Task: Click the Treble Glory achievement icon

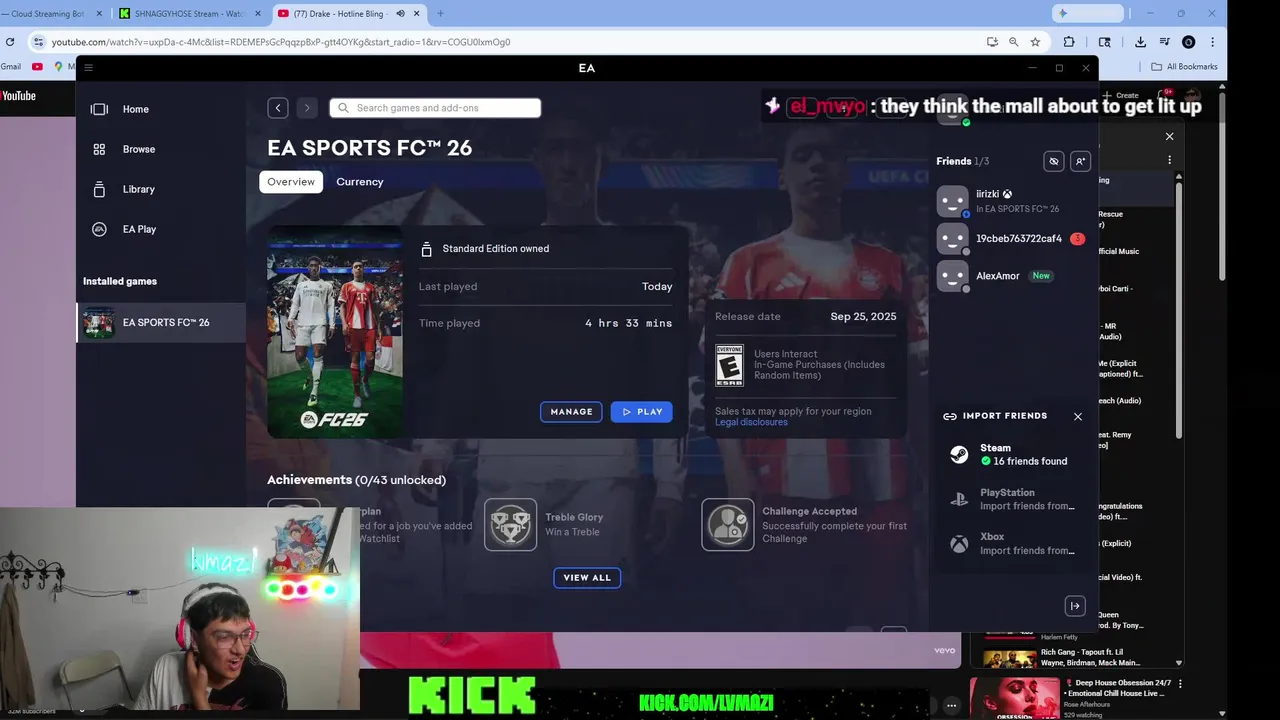Action: click(x=511, y=525)
